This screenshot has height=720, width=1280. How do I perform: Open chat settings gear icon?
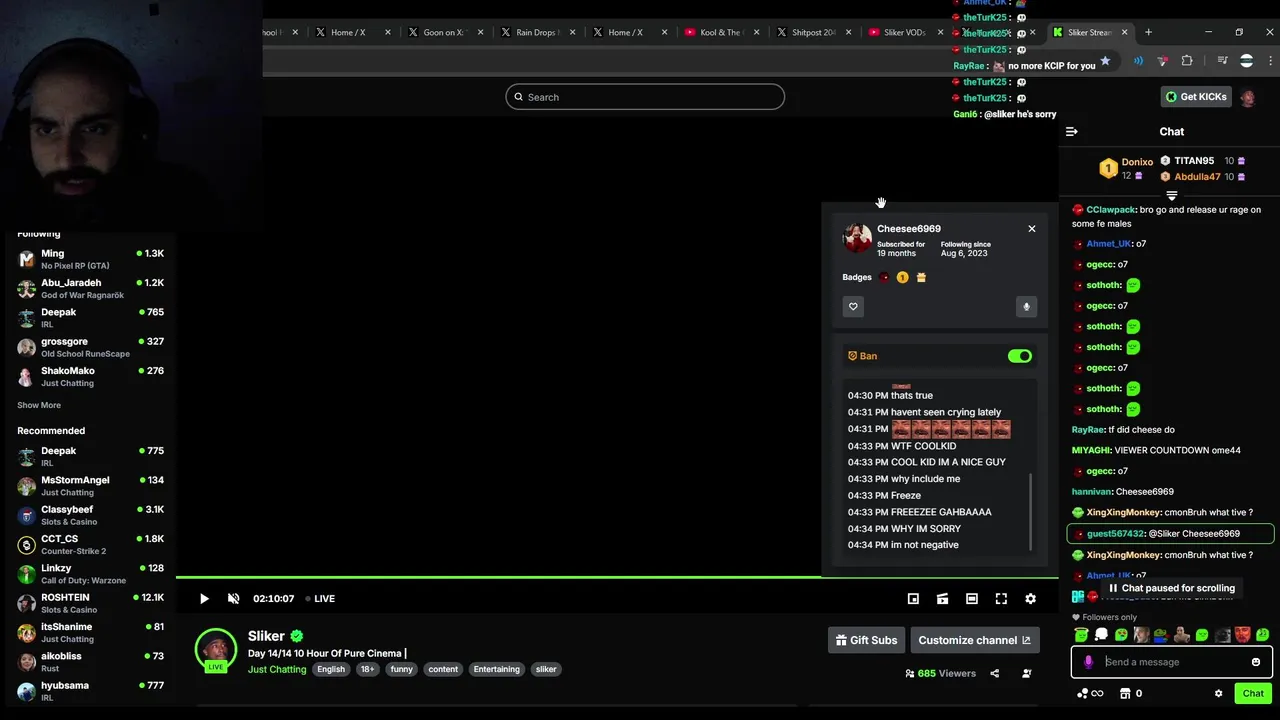(x=1218, y=694)
